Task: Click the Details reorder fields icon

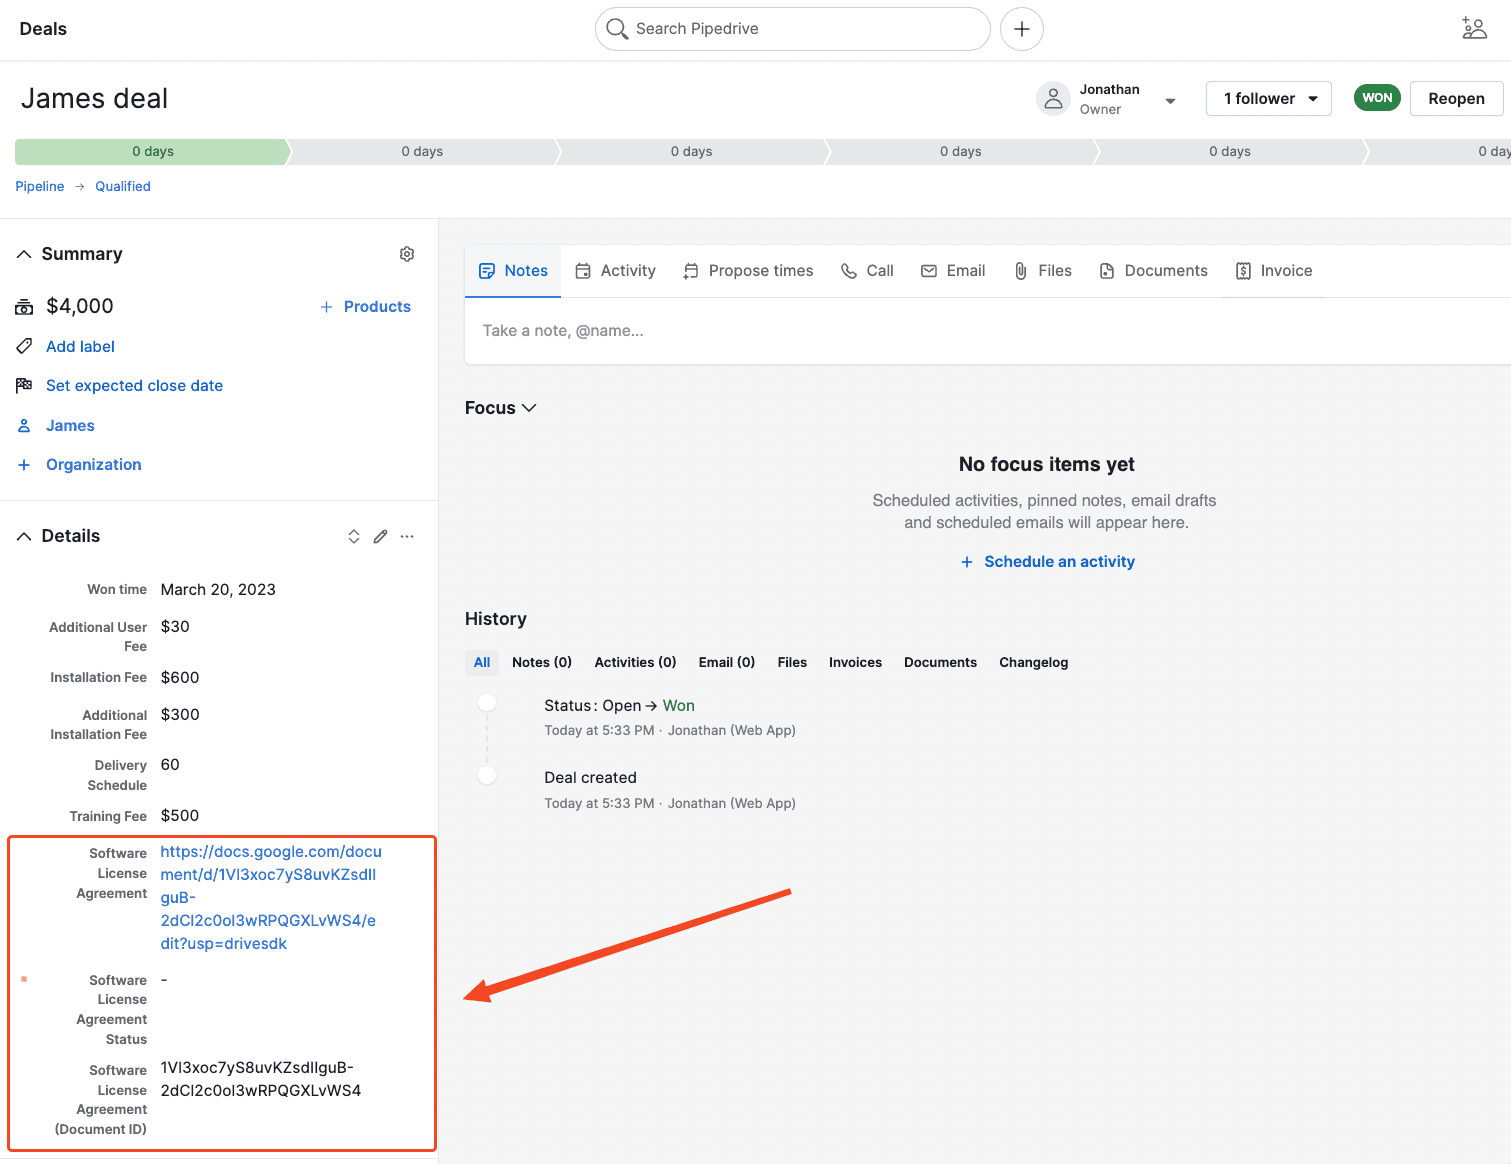Action: pyautogui.click(x=354, y=536)
